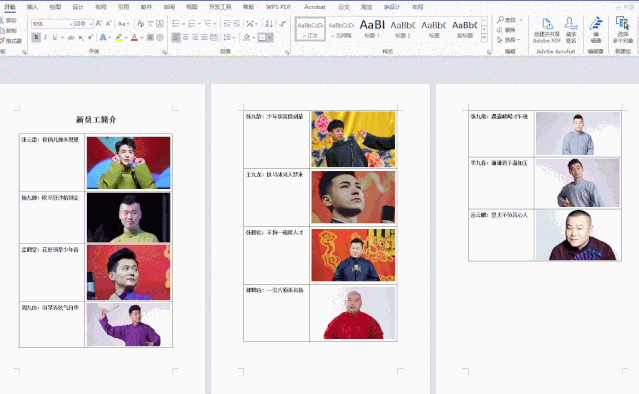Click the Bullets list icon

pyautogui.click(x=176, y=24)
